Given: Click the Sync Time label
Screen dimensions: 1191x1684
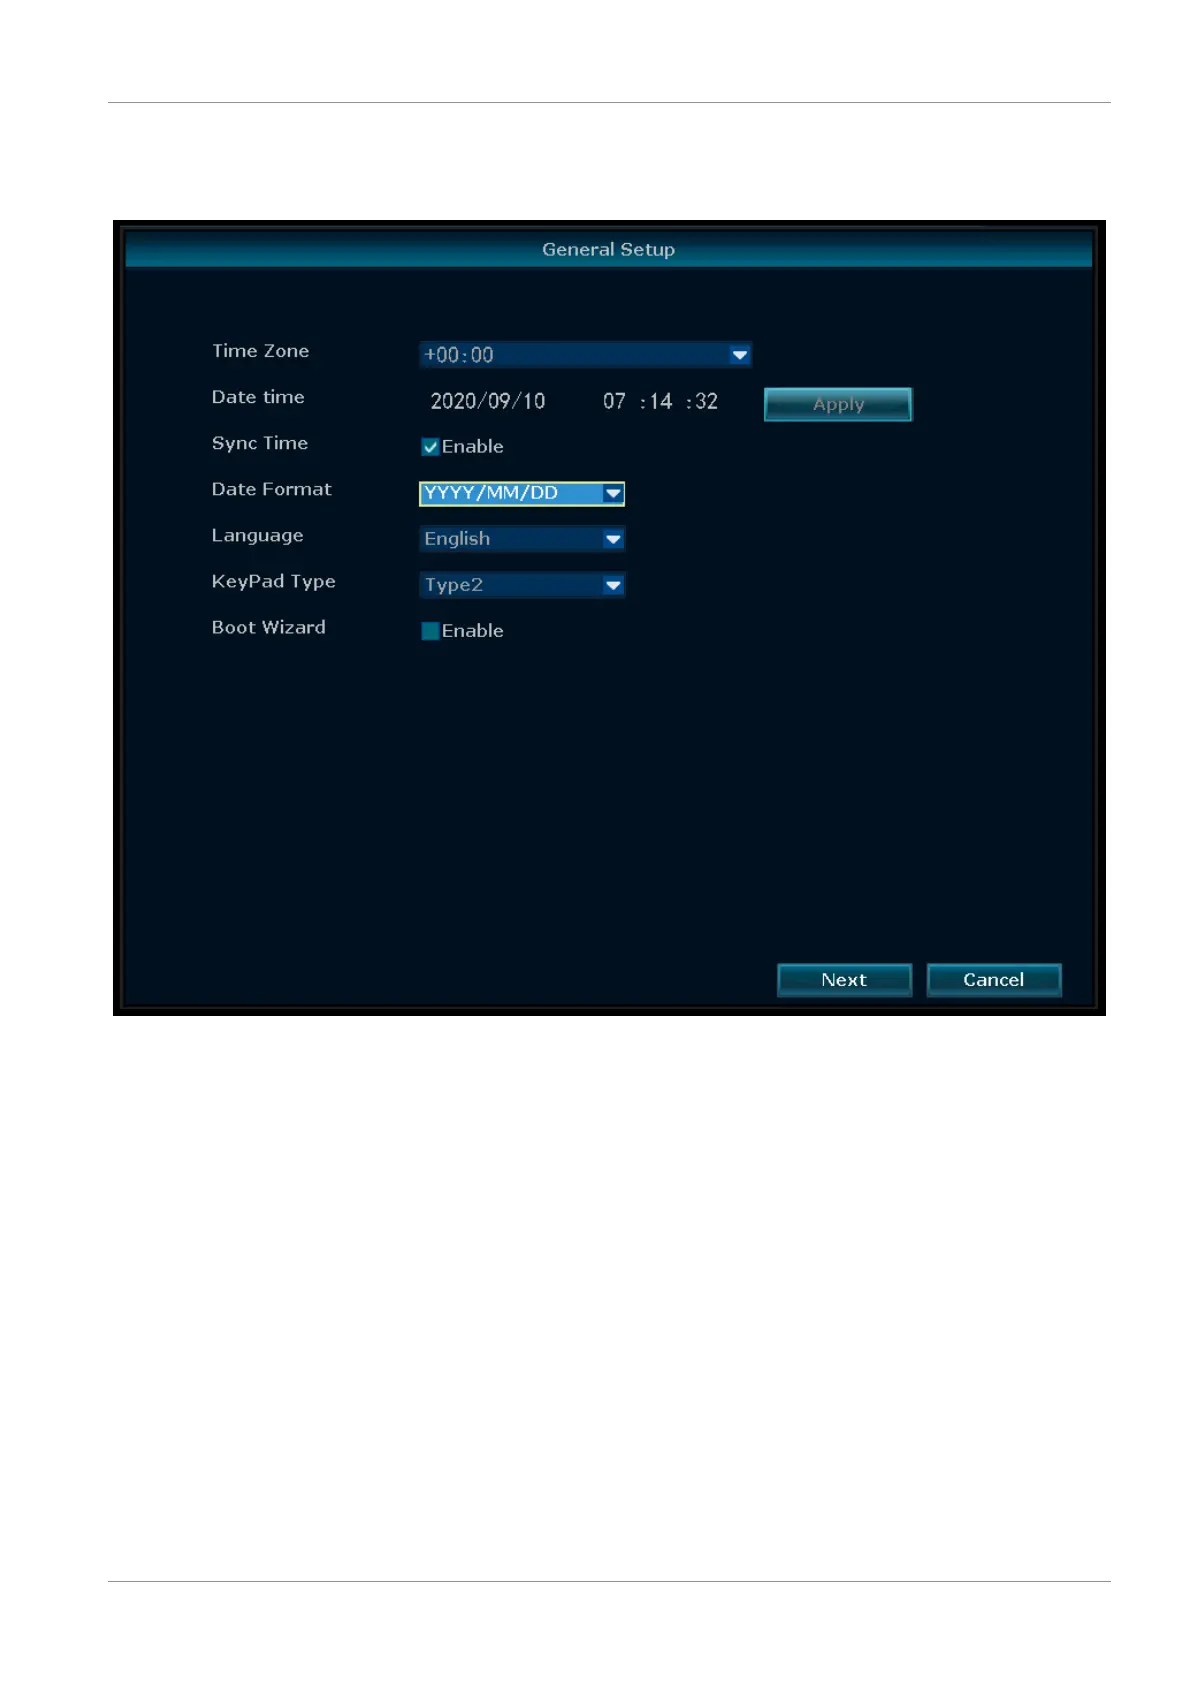Looking at the screenshot, I should [x=260, y=443].
